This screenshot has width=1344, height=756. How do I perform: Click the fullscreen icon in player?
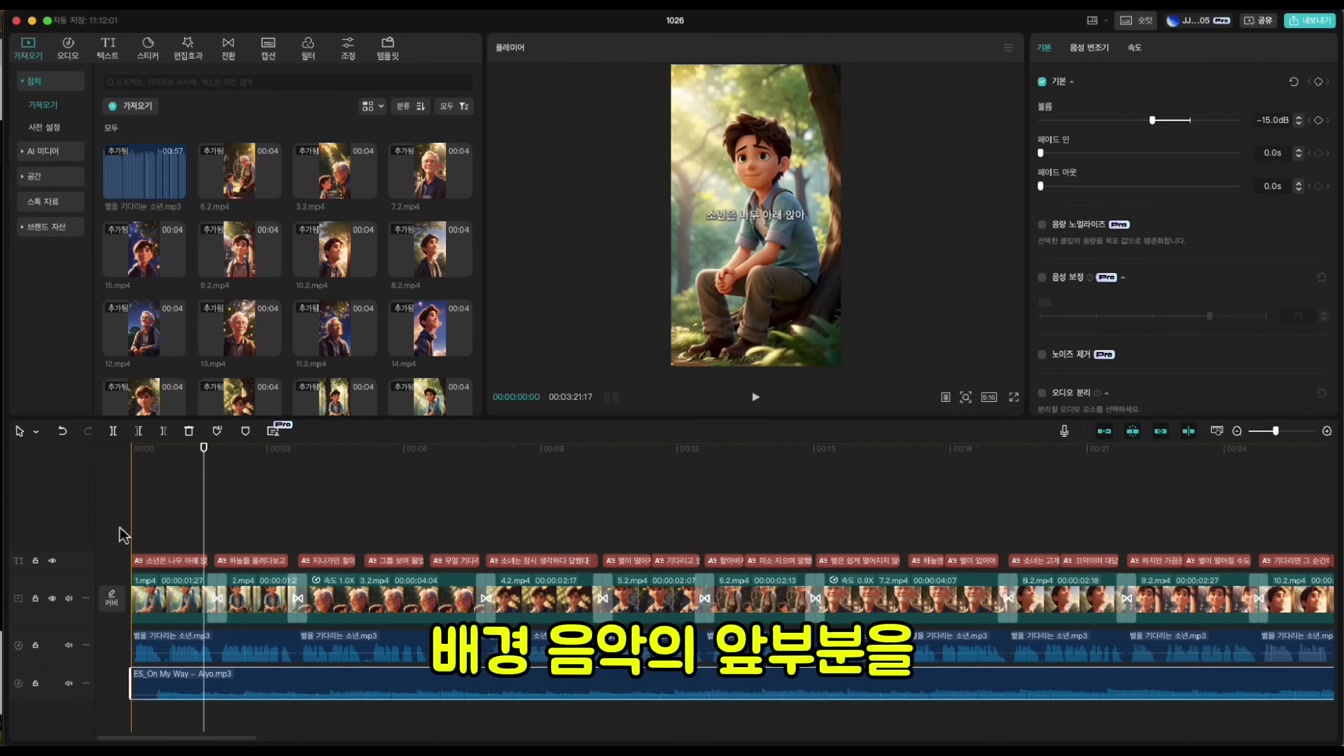pos(1013,397)
